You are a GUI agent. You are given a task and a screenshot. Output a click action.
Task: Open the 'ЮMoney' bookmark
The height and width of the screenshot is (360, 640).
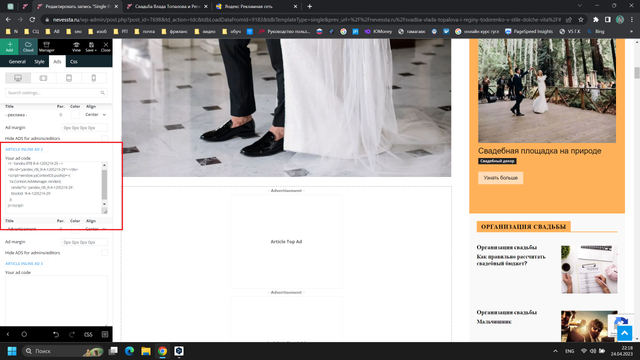tap(378, 31)
